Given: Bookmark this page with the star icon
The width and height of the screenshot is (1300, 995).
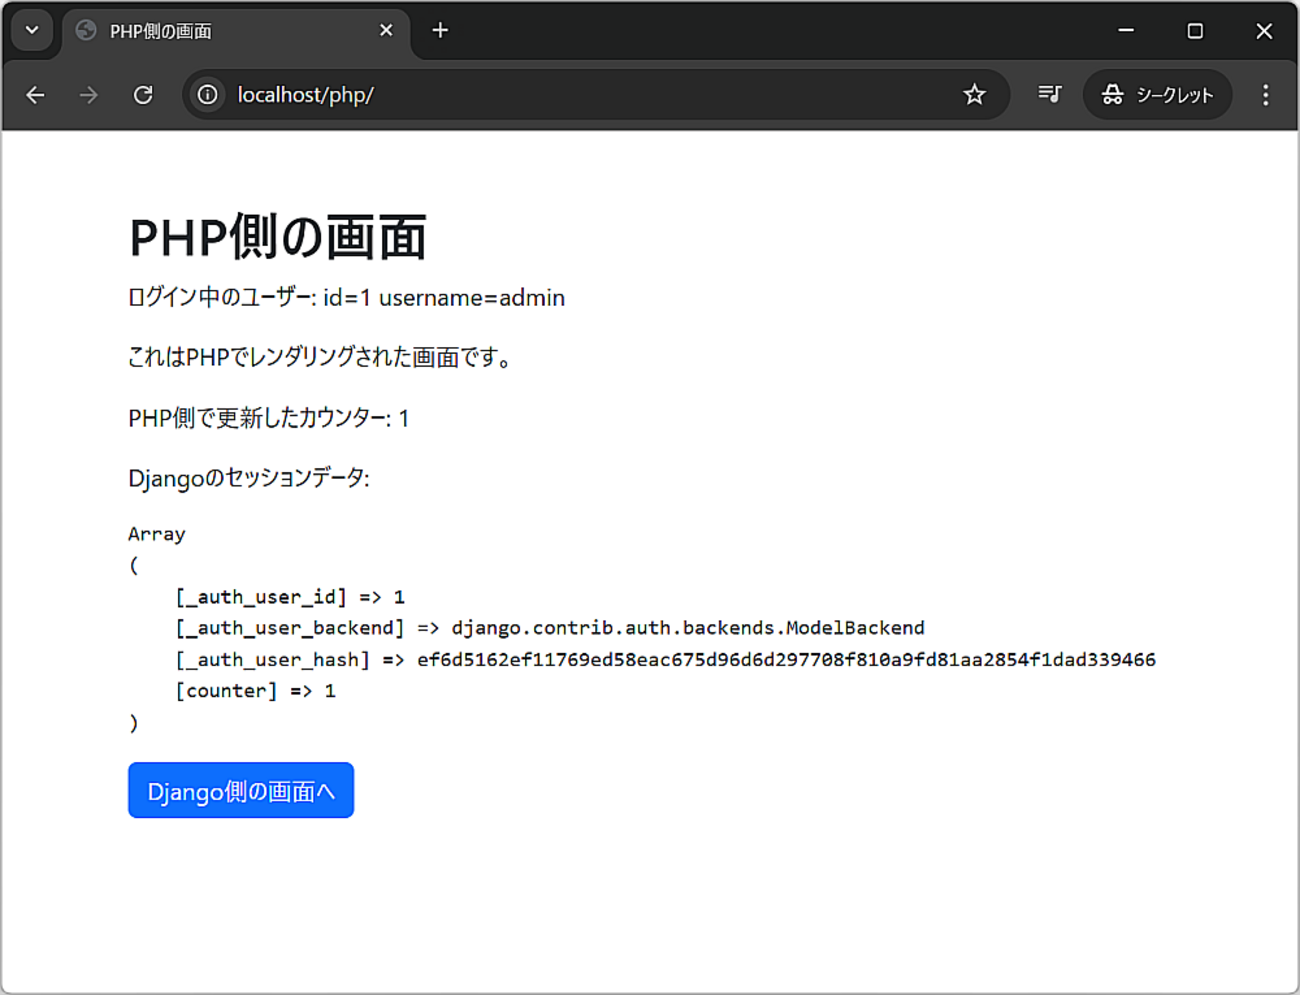Looking at the screenshot, I should pos(974,95).
